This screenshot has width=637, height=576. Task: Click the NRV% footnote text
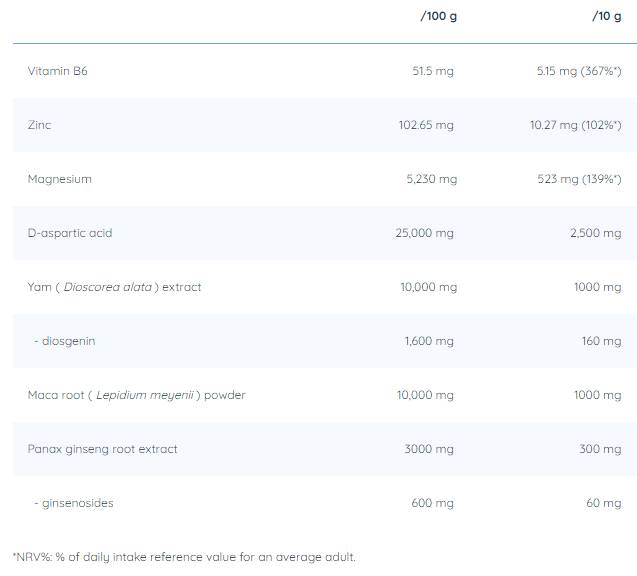pyautogui.click(x=184, y=557)
